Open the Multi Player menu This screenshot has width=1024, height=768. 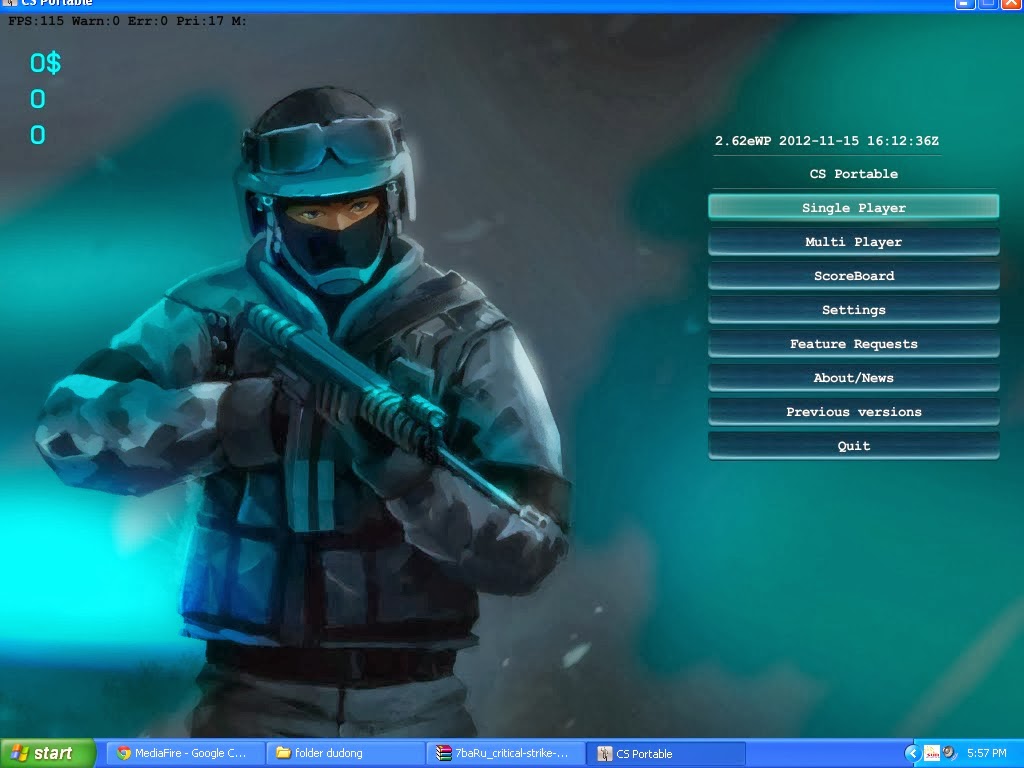click(853, 241)
